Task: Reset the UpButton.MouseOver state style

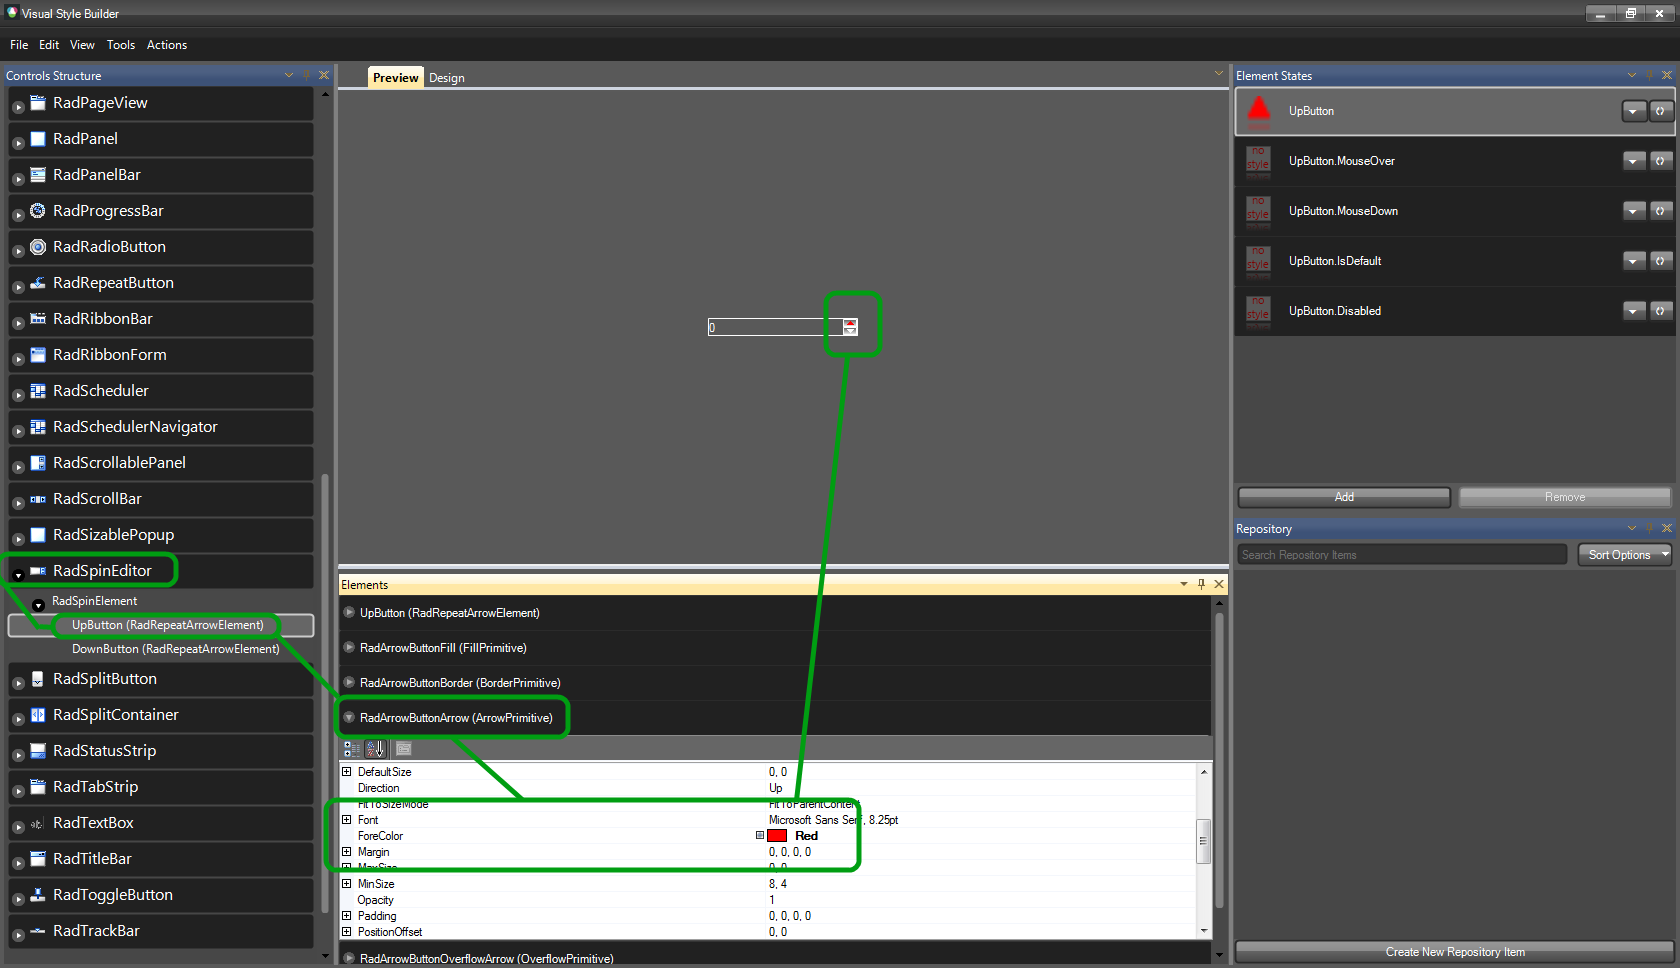Action: pos(1660,161)
